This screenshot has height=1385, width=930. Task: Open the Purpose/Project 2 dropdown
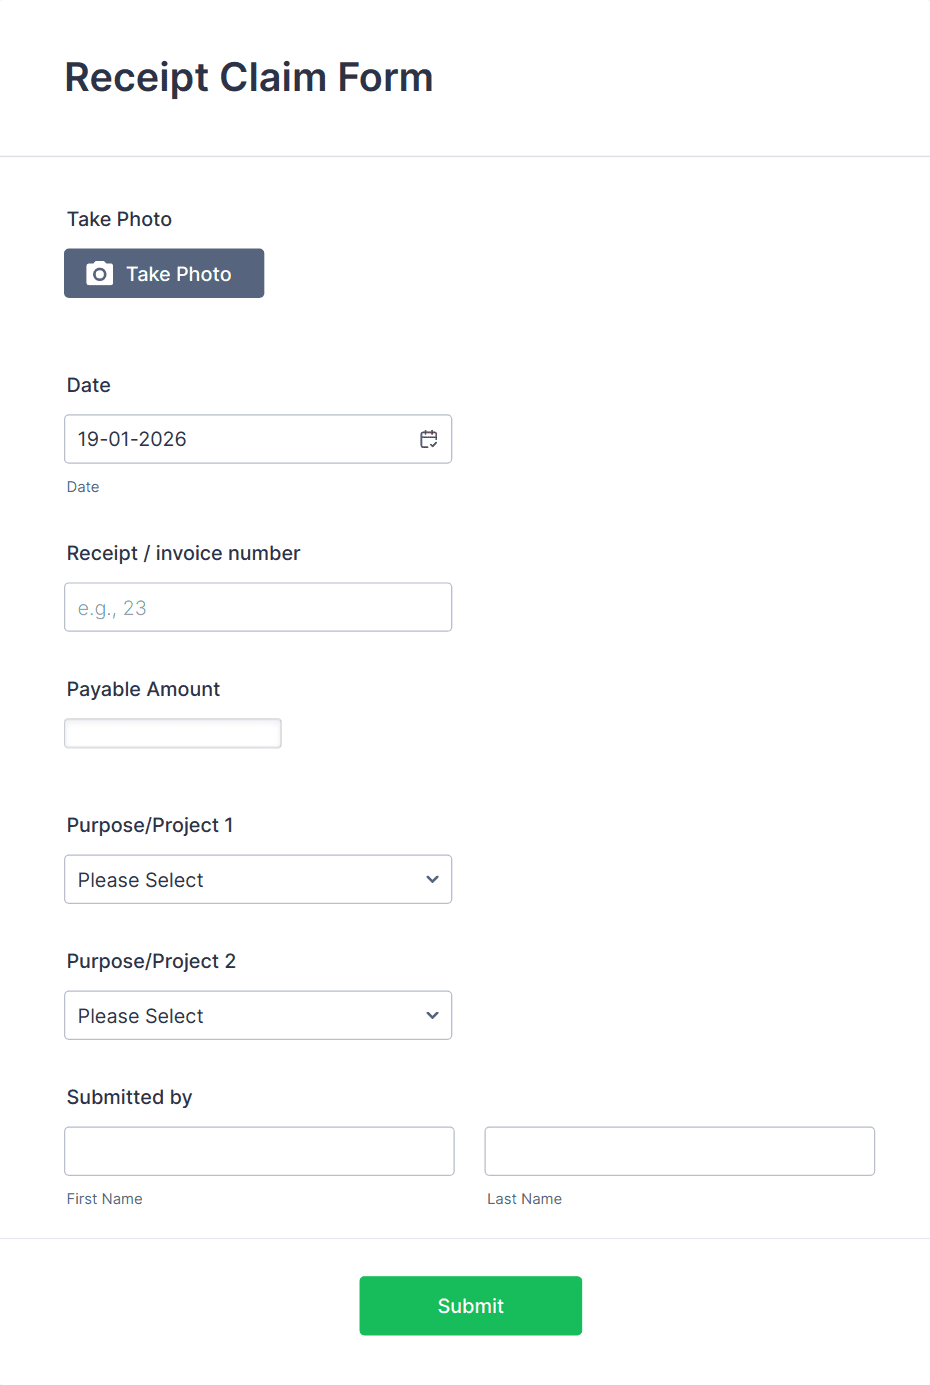pyautogui.click(x=258, y=1015)
